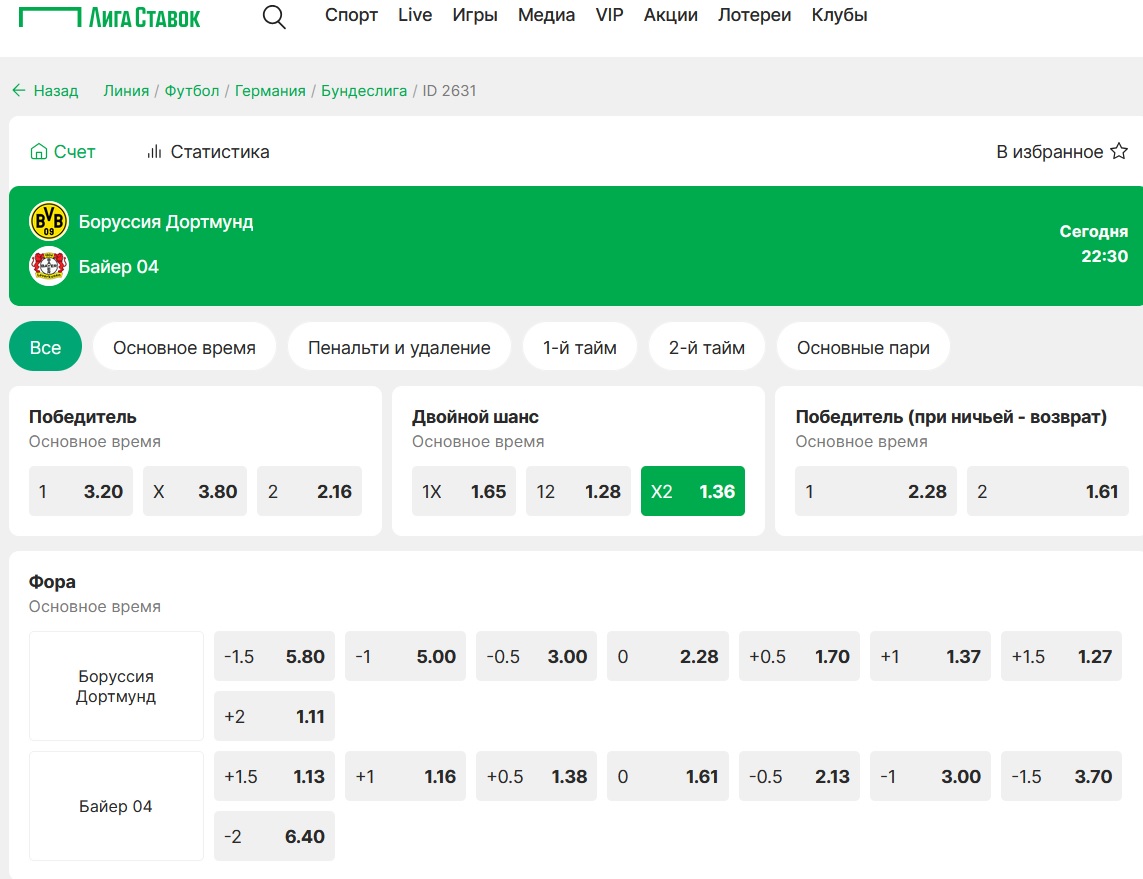This screenshot has width=1143, height=879.
Task: Click match time Сегодня 22:30
Action: tap(1093, 243)
